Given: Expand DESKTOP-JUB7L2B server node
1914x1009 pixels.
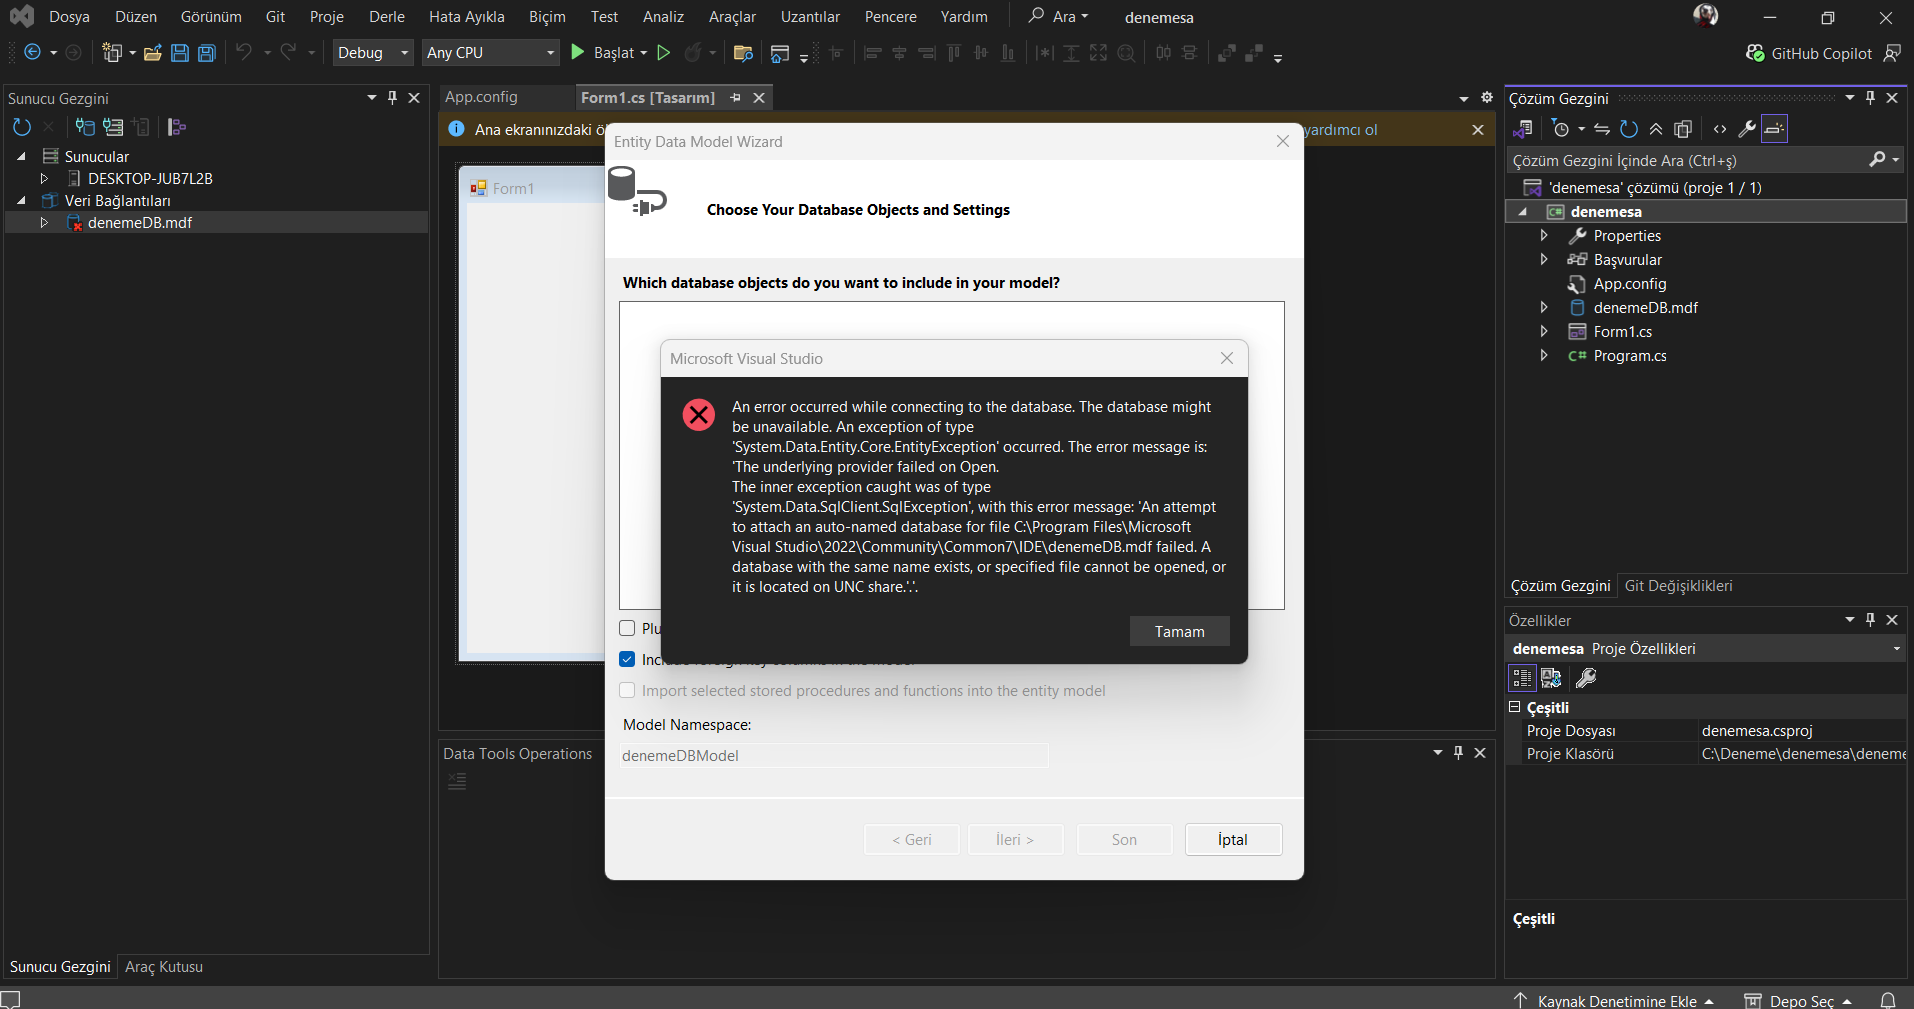Looking at the screenshot, I should coord(44,178).
